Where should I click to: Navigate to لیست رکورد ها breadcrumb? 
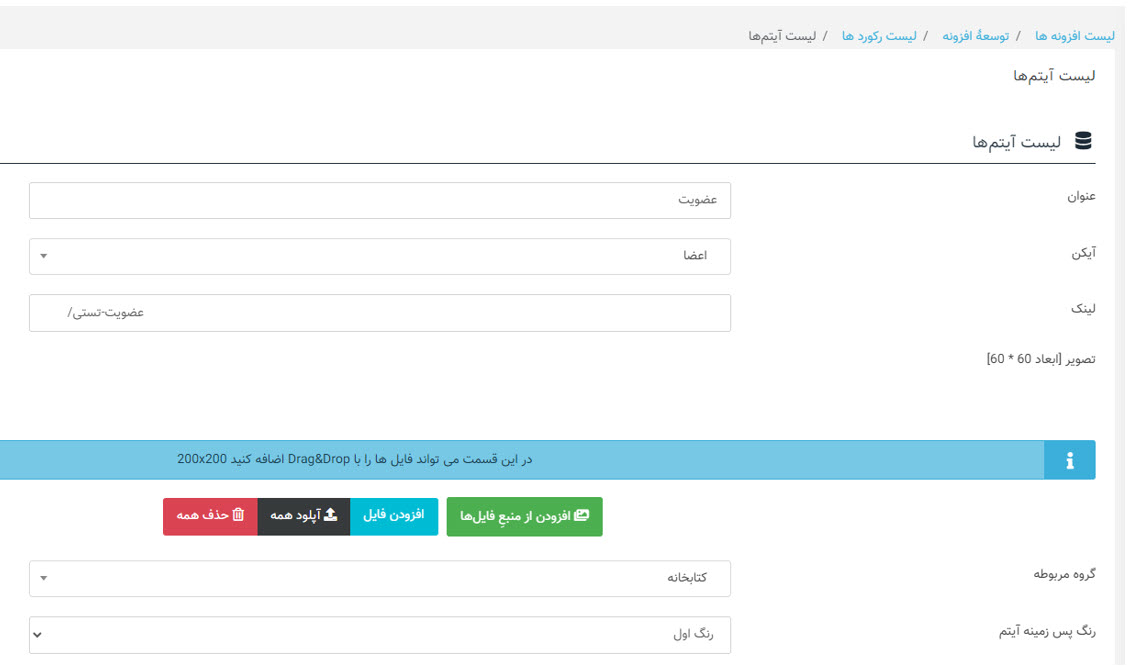pyautogui.click(x=879, y=36)
